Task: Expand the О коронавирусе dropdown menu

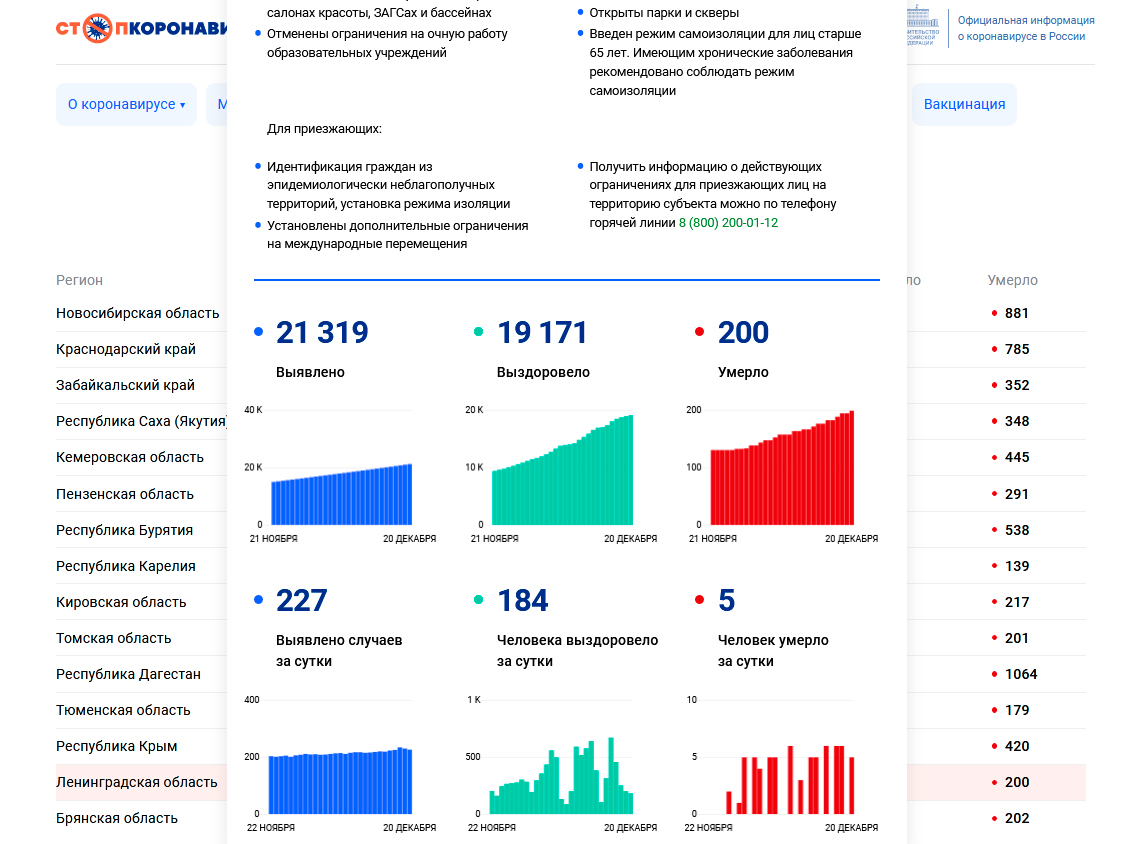Action: [x=126, y=105]
